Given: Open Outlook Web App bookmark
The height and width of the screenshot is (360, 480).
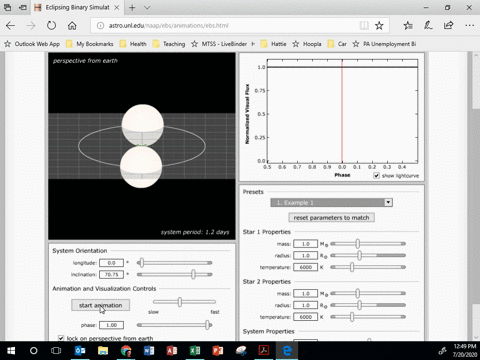Looking at the screenshot, I should pyautogui.click(x=32, y=44).
